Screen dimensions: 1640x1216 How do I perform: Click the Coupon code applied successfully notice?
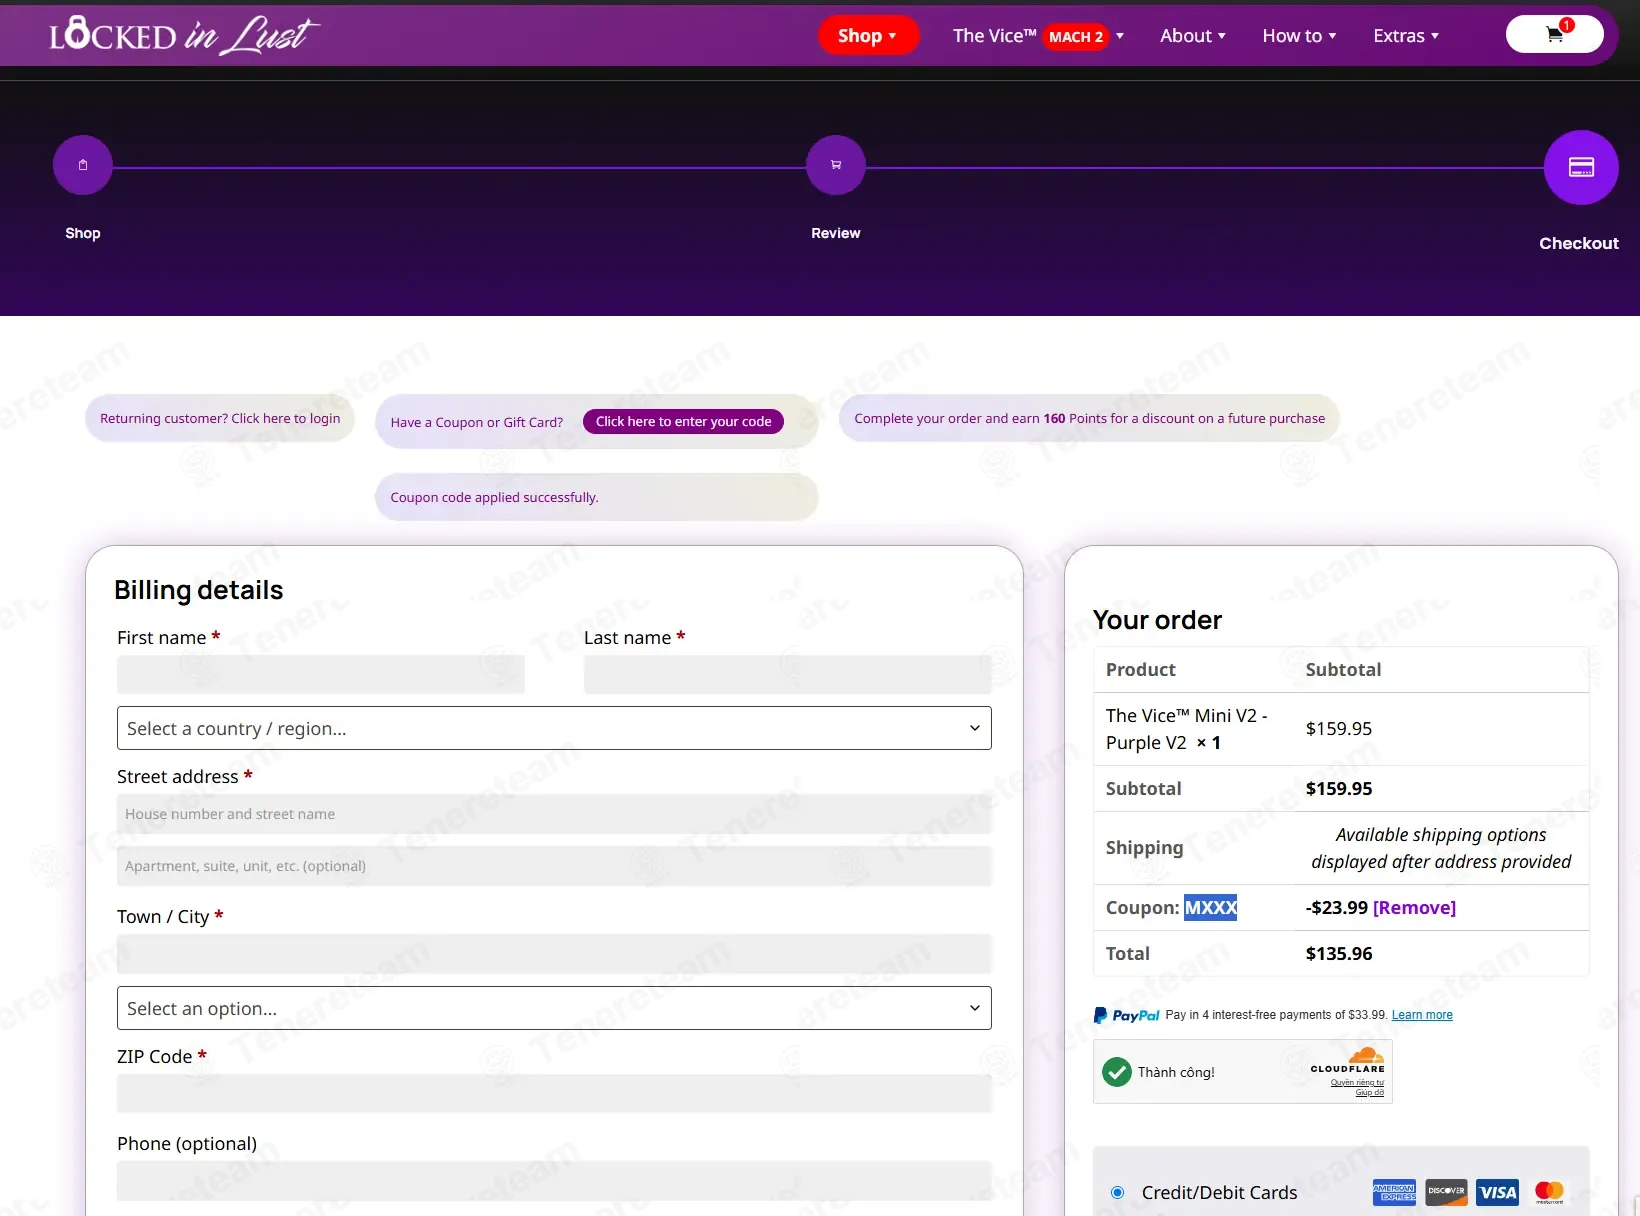click(x=597, y=497)
